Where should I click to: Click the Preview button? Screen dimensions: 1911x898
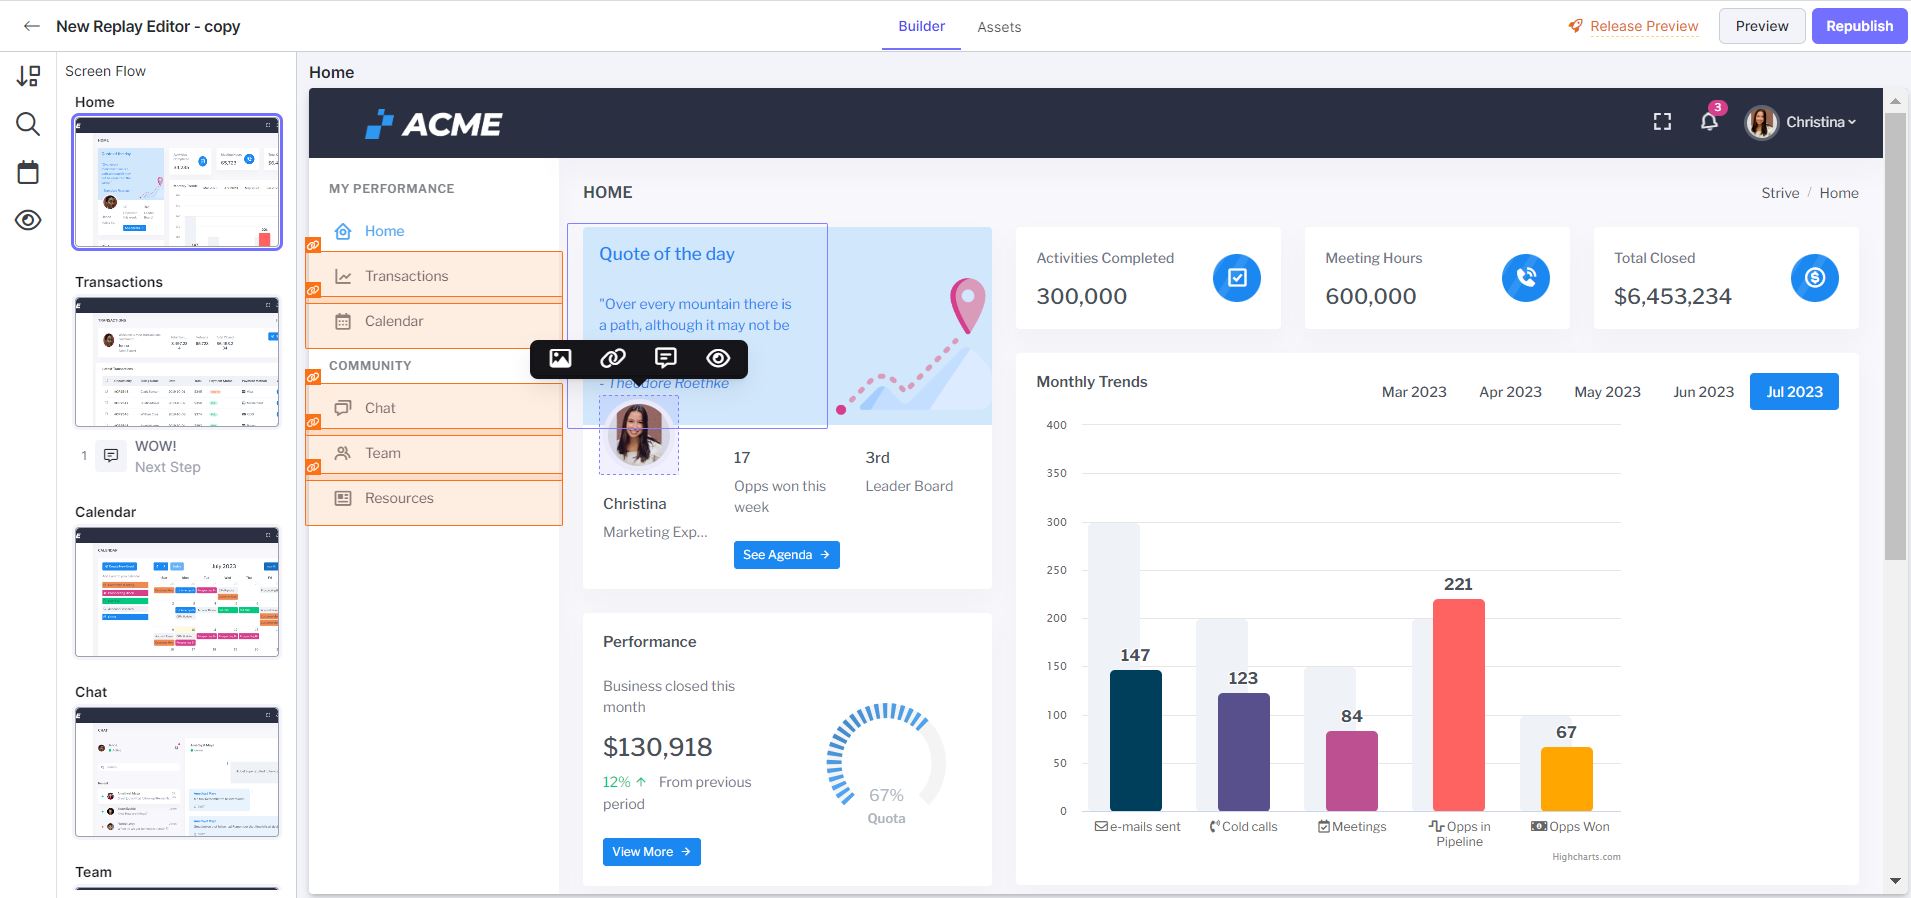1761,26
